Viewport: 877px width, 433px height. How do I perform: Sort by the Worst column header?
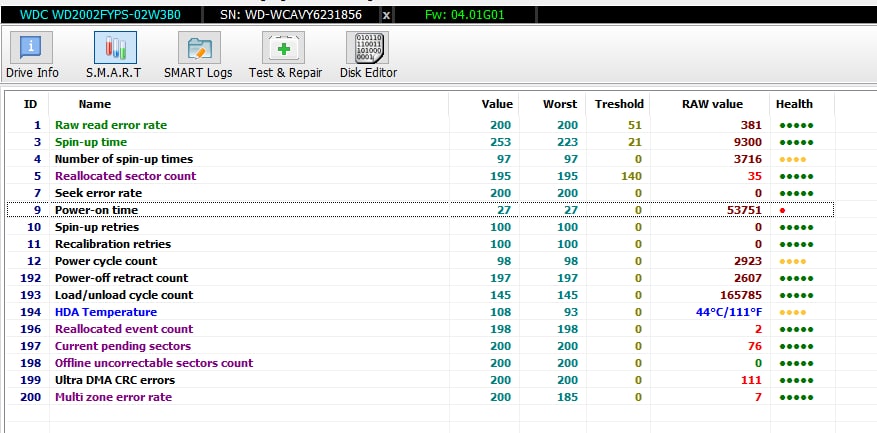560,104
